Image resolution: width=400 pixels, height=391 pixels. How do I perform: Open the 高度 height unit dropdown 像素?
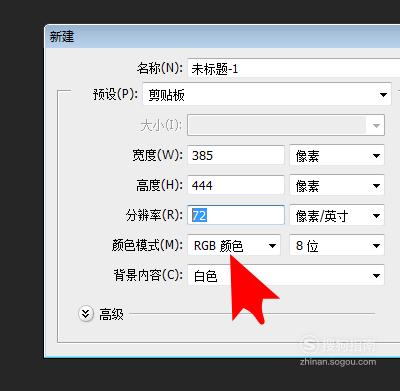[x=337, y=185]
